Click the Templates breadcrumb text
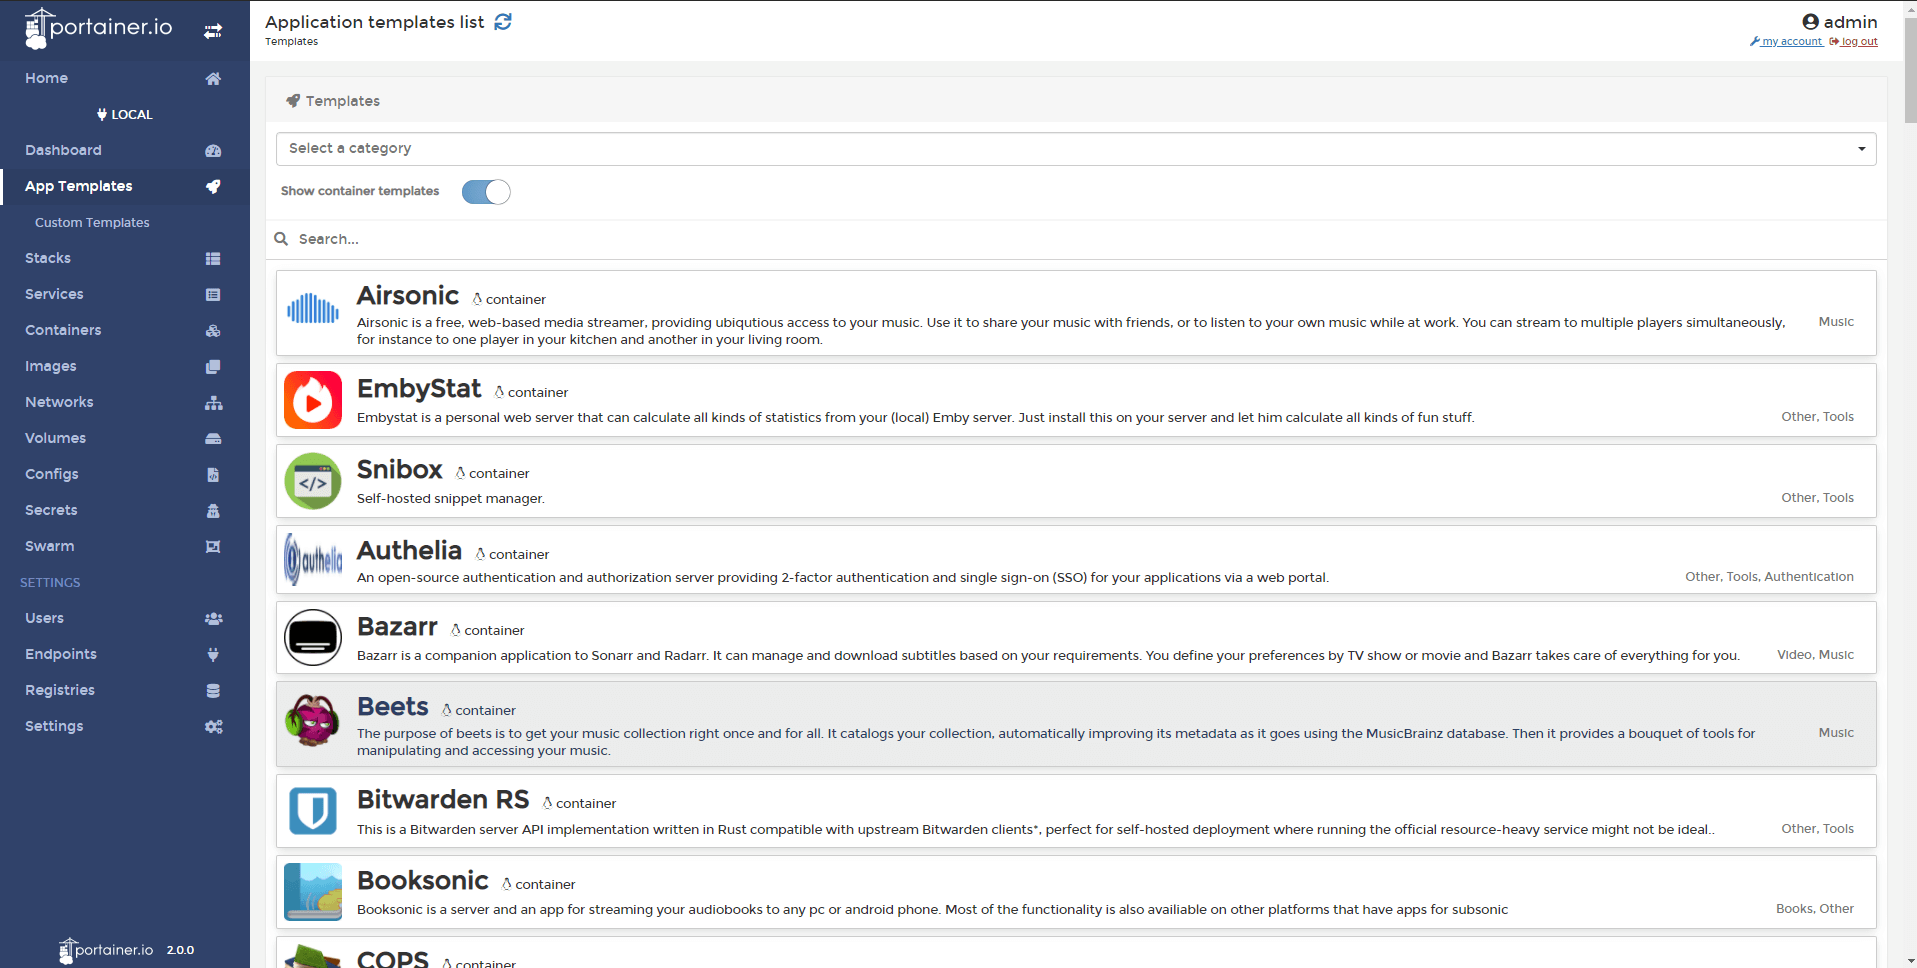The image size is (1917, 968). point(291,42)
